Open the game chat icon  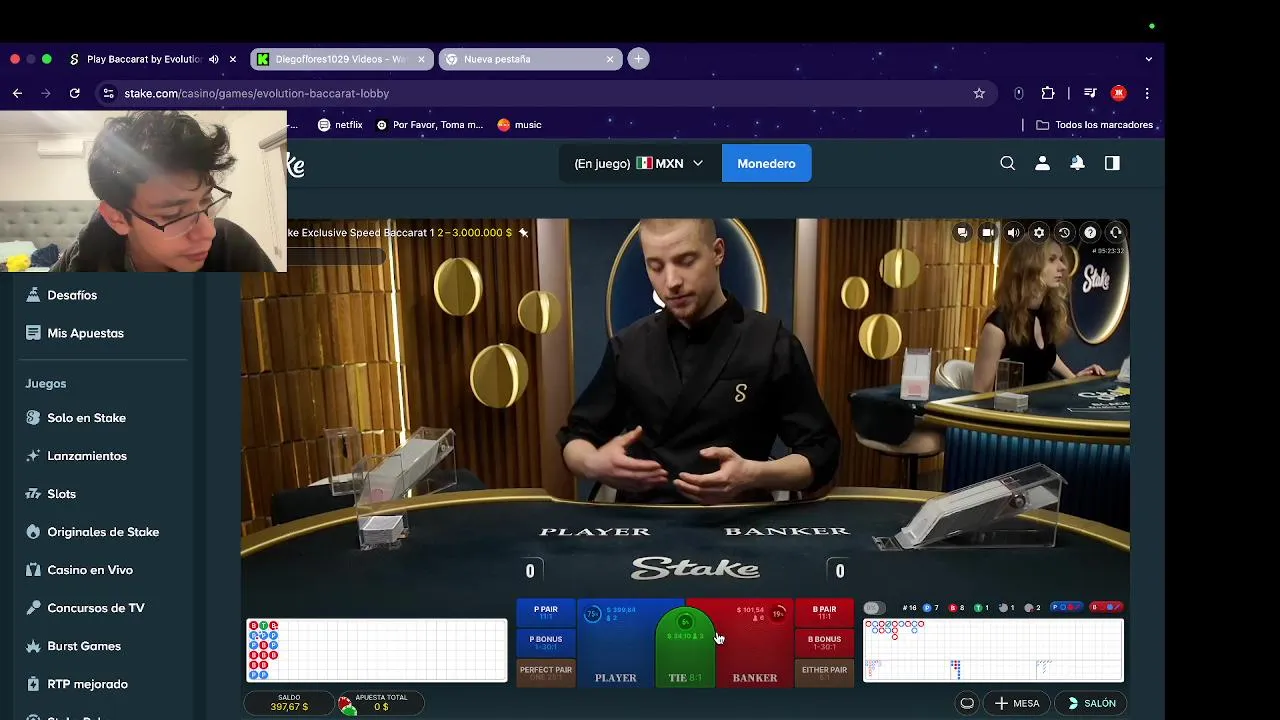pyautogui.click(x=962, y=232)
